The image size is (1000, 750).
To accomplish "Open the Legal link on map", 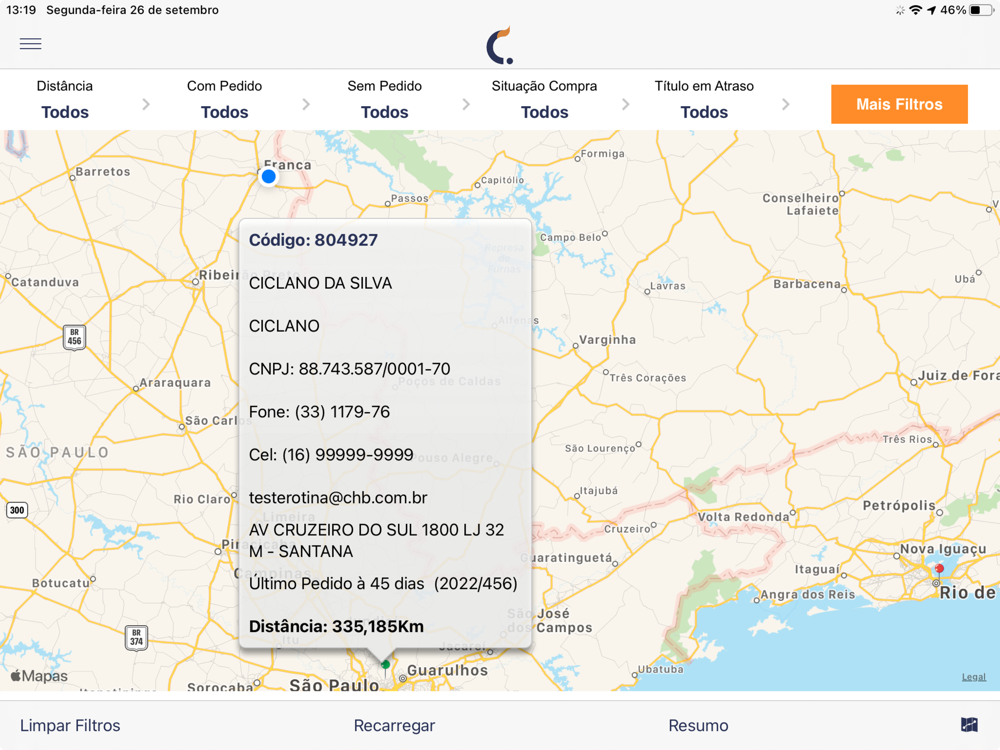I will (973, 677).
